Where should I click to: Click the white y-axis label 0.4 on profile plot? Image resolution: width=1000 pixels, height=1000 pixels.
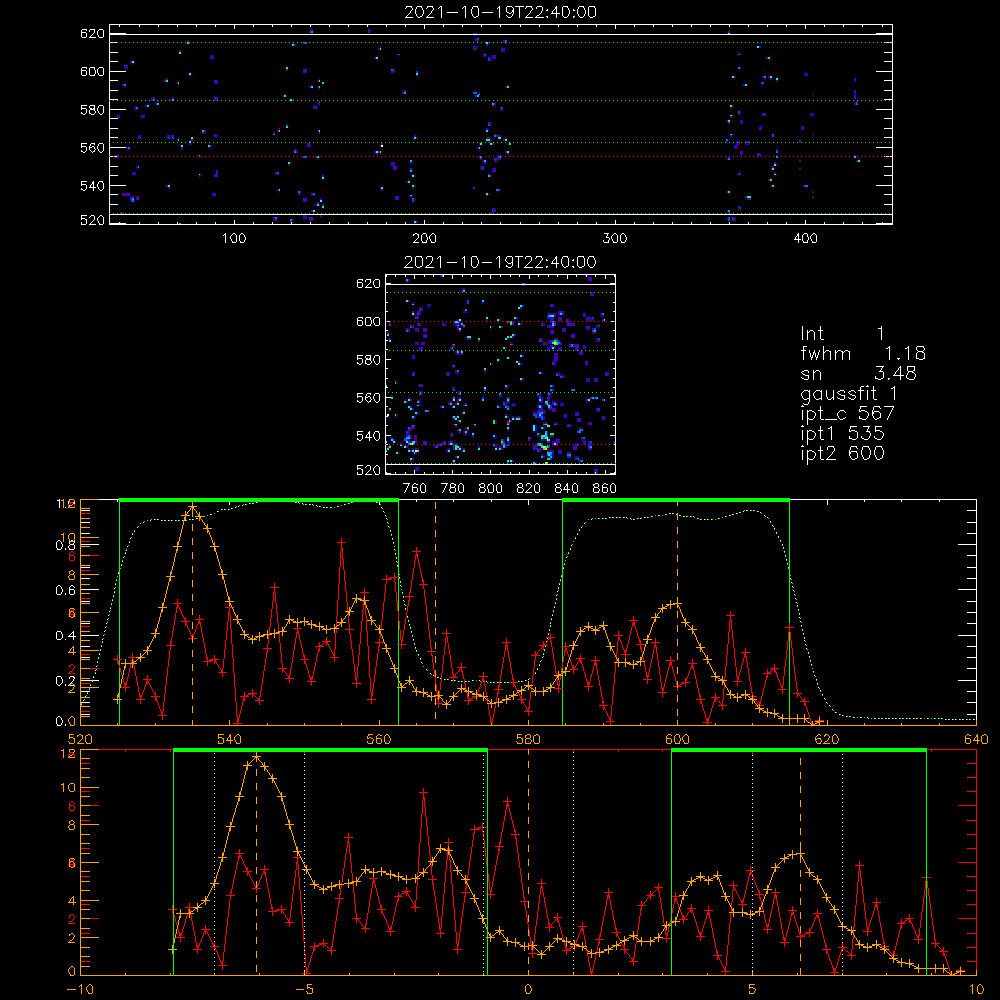click(66, 636)
